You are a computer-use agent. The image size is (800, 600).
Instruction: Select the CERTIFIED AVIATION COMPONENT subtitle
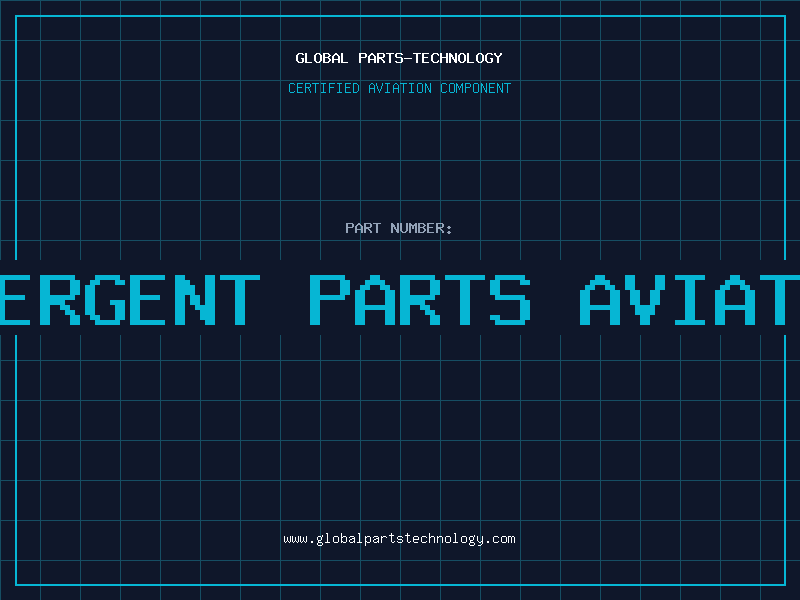point(399,88)
